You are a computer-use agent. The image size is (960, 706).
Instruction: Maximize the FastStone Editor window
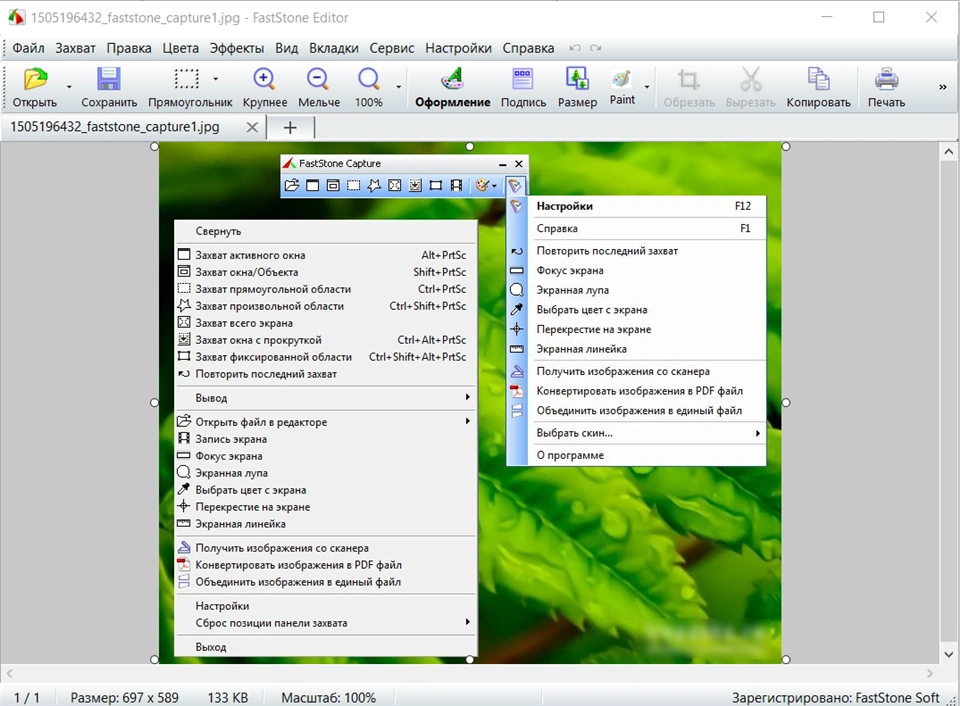click(879, 17)
